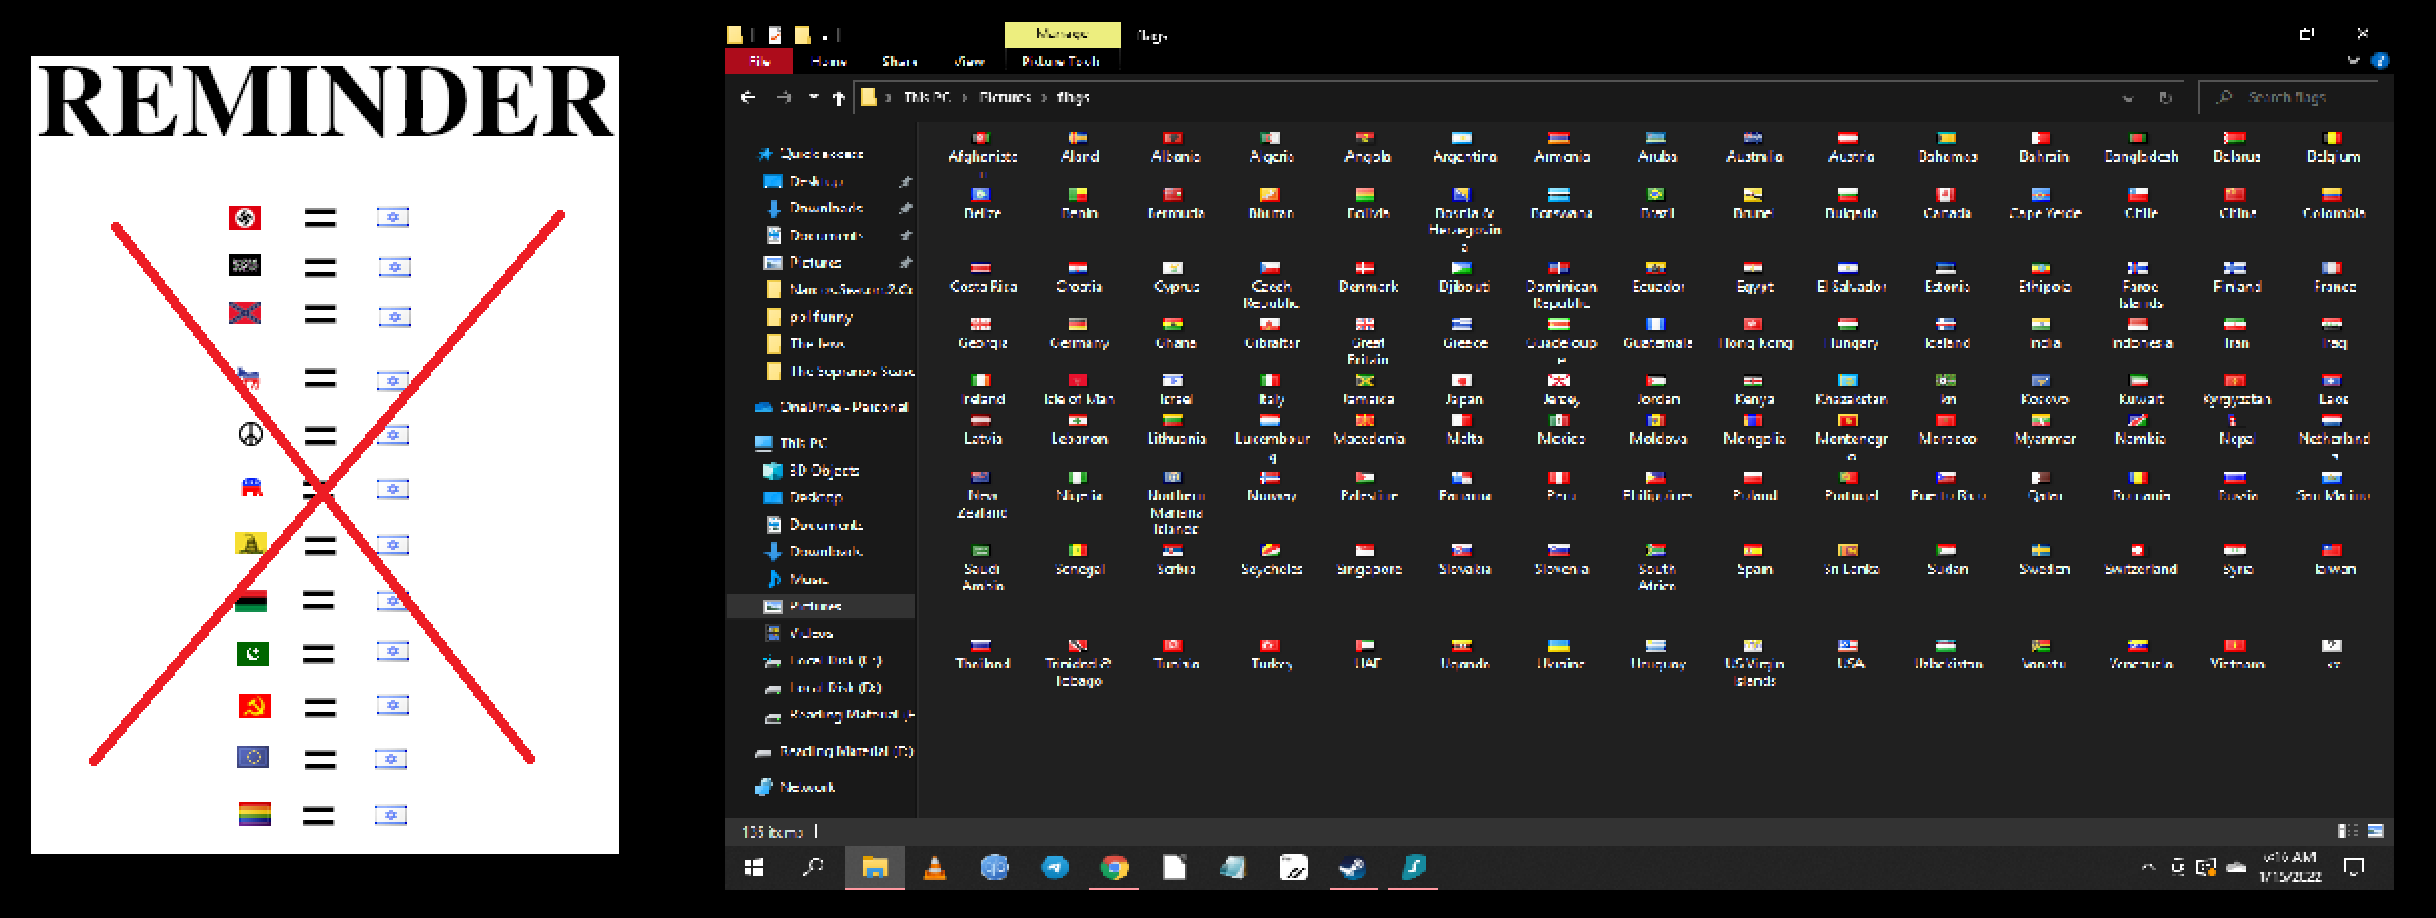Open Telegram from the taskbar
The width and height of the screenshot is (2436, 918).
[x=1054, y=867]
